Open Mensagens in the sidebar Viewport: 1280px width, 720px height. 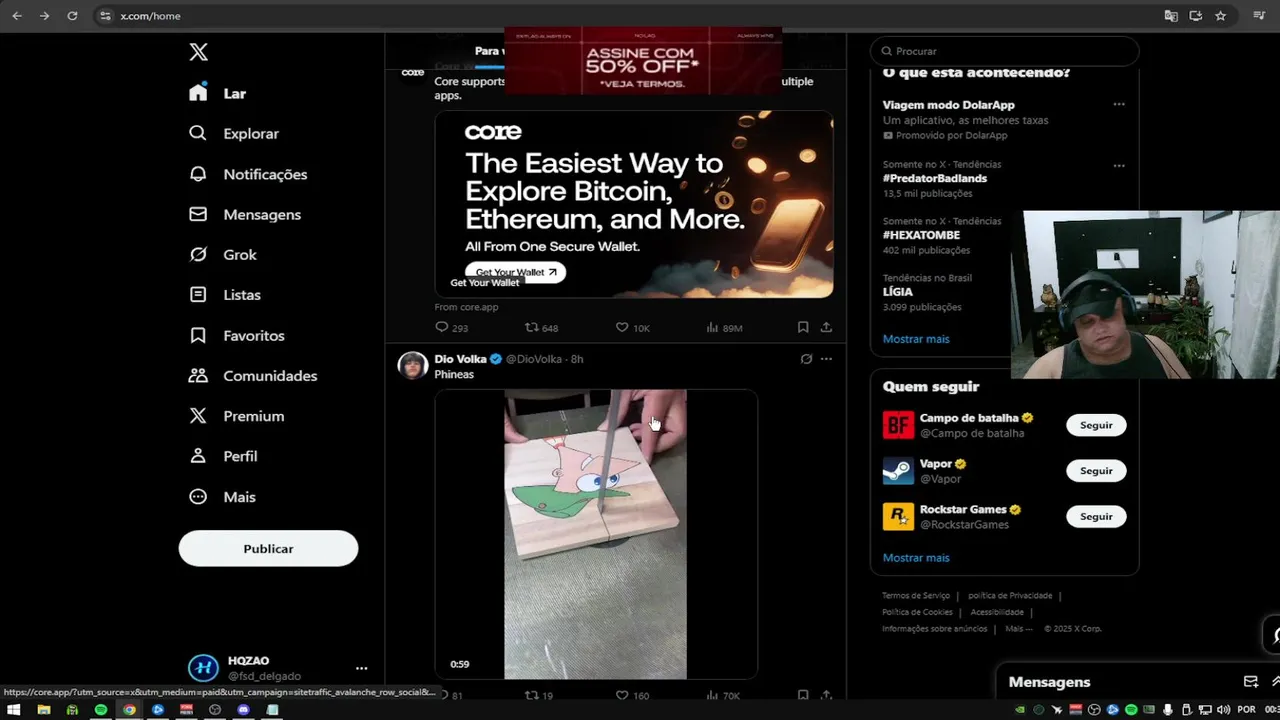tap(245, 214)
